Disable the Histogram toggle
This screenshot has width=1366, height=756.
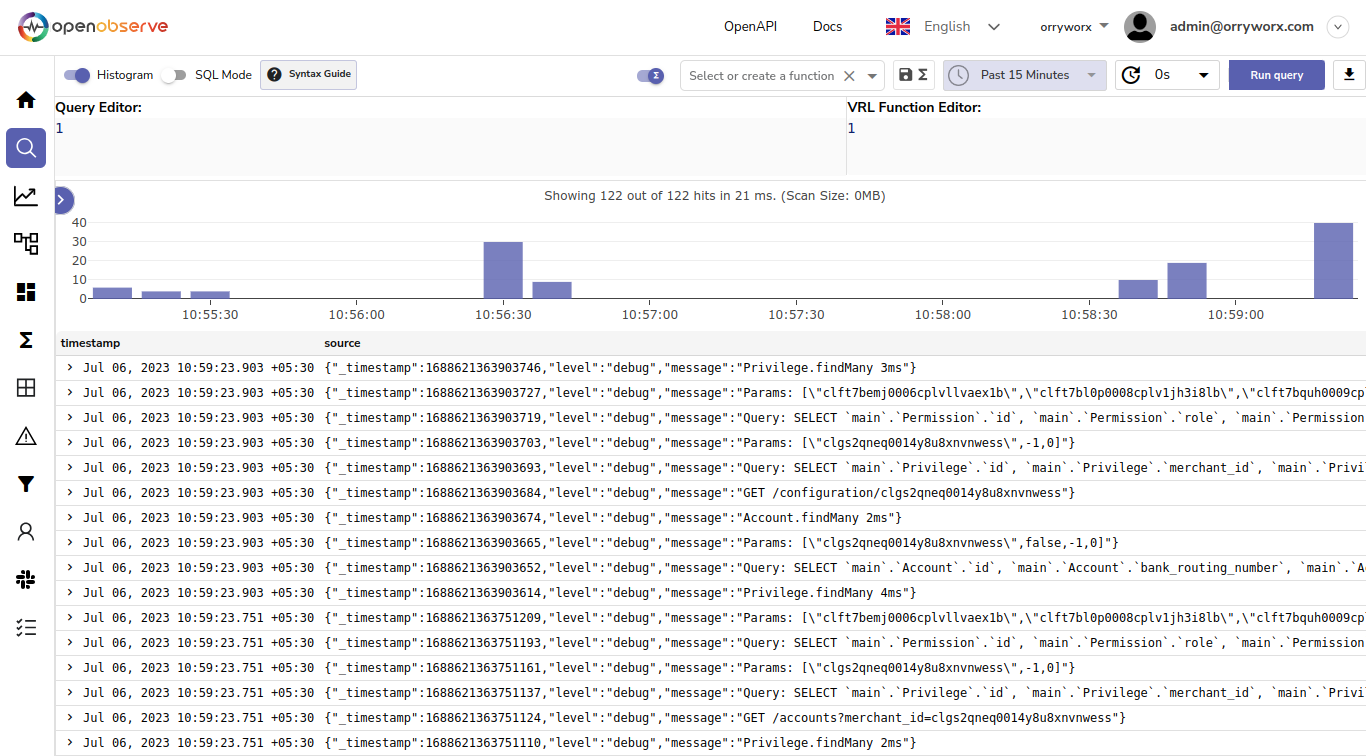click(x=77, y=74)
